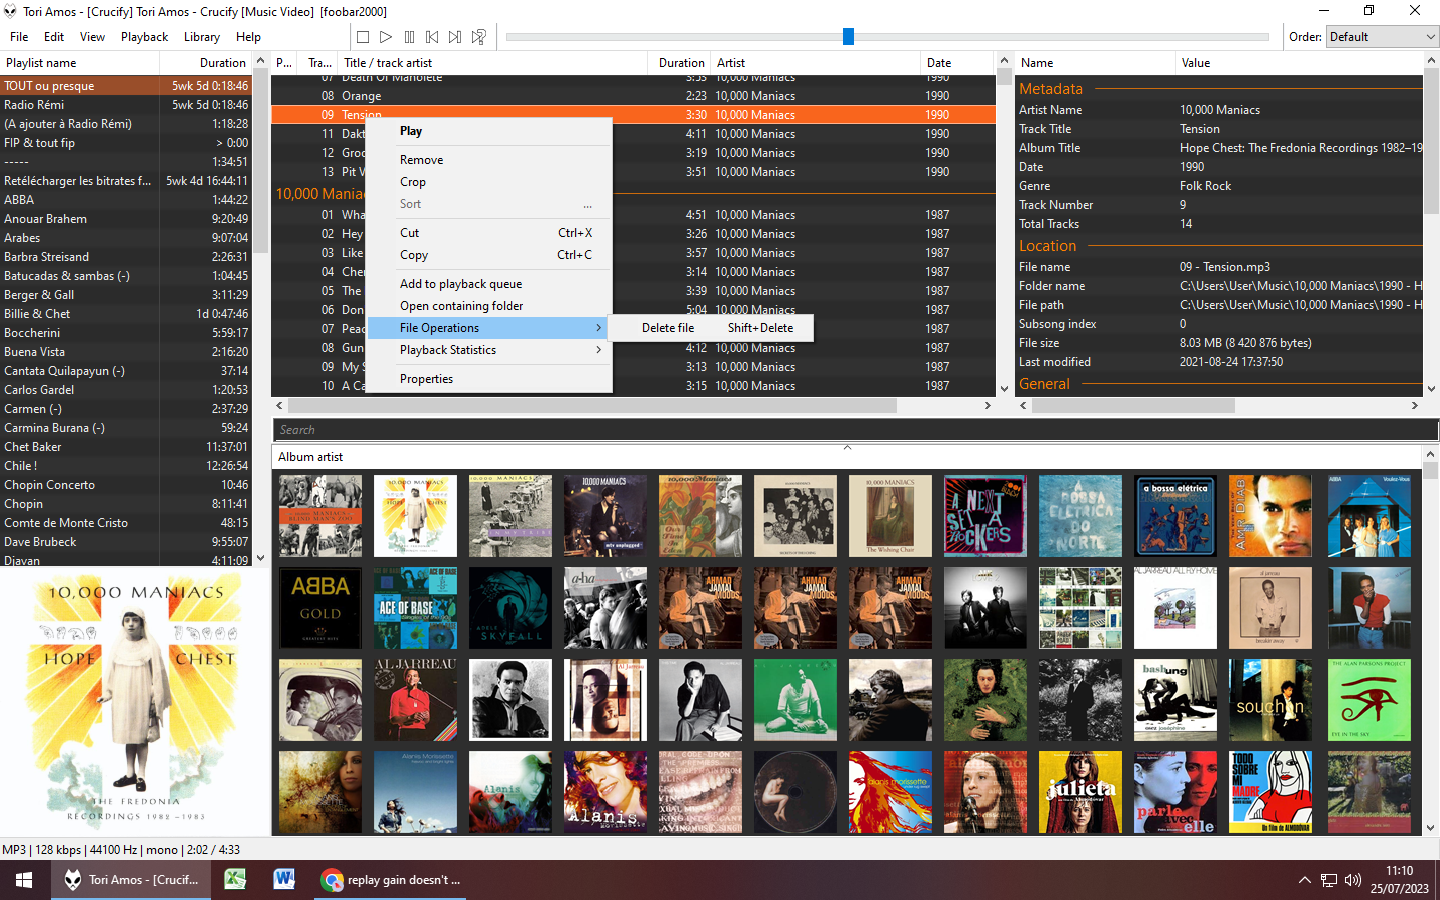Open Excel from the taskbar

[x=235, y=880]
